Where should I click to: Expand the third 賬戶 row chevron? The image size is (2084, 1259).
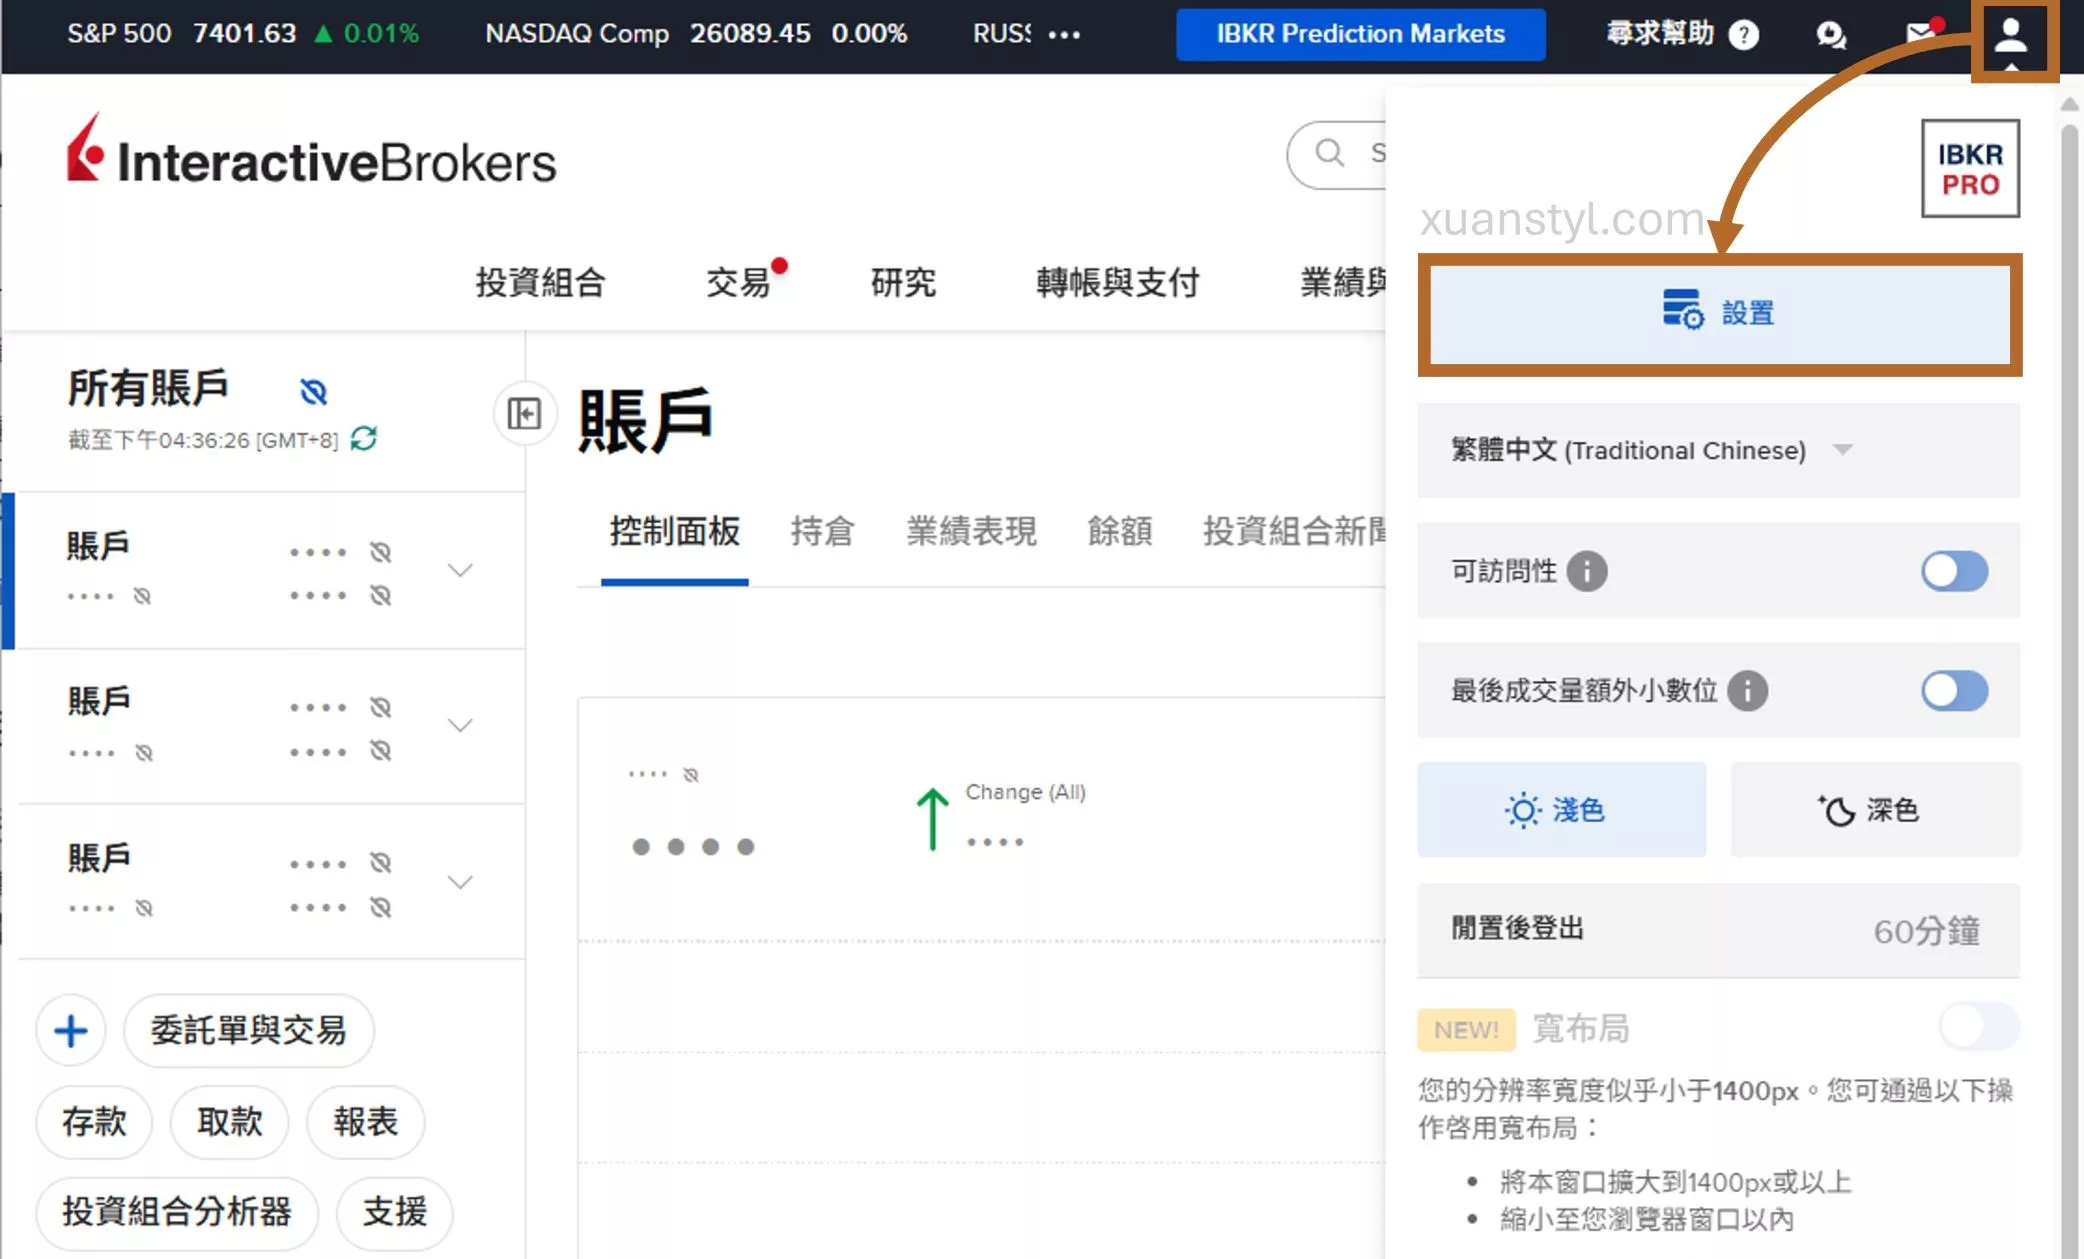click(x=460, y=881)
